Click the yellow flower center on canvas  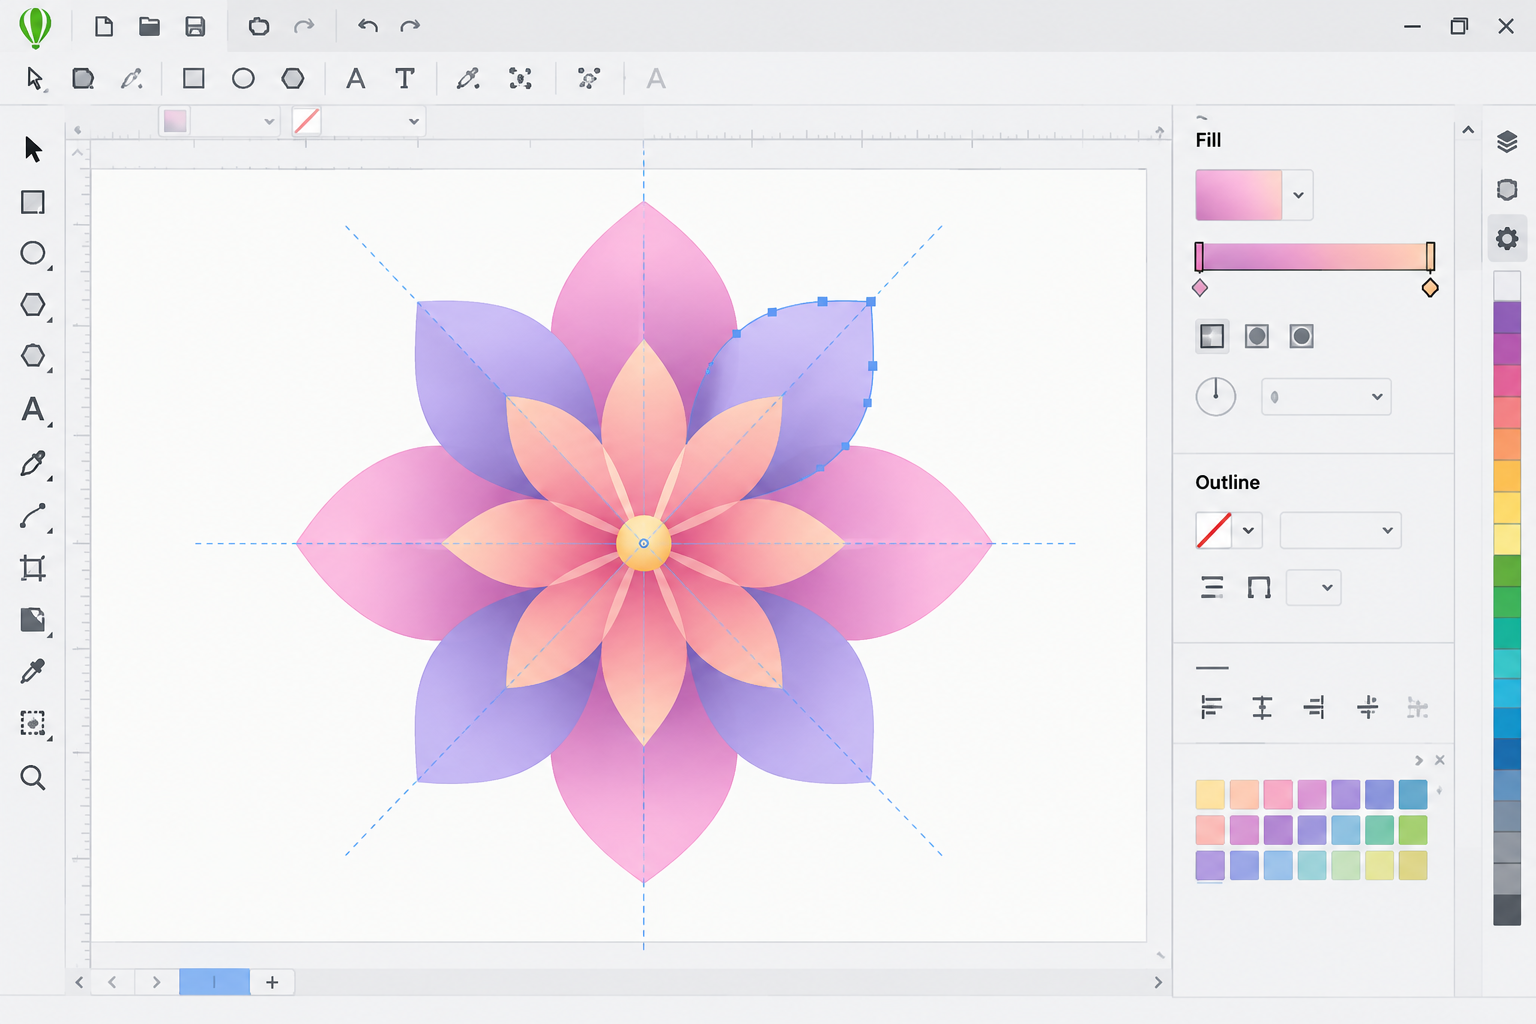(644, 543)
